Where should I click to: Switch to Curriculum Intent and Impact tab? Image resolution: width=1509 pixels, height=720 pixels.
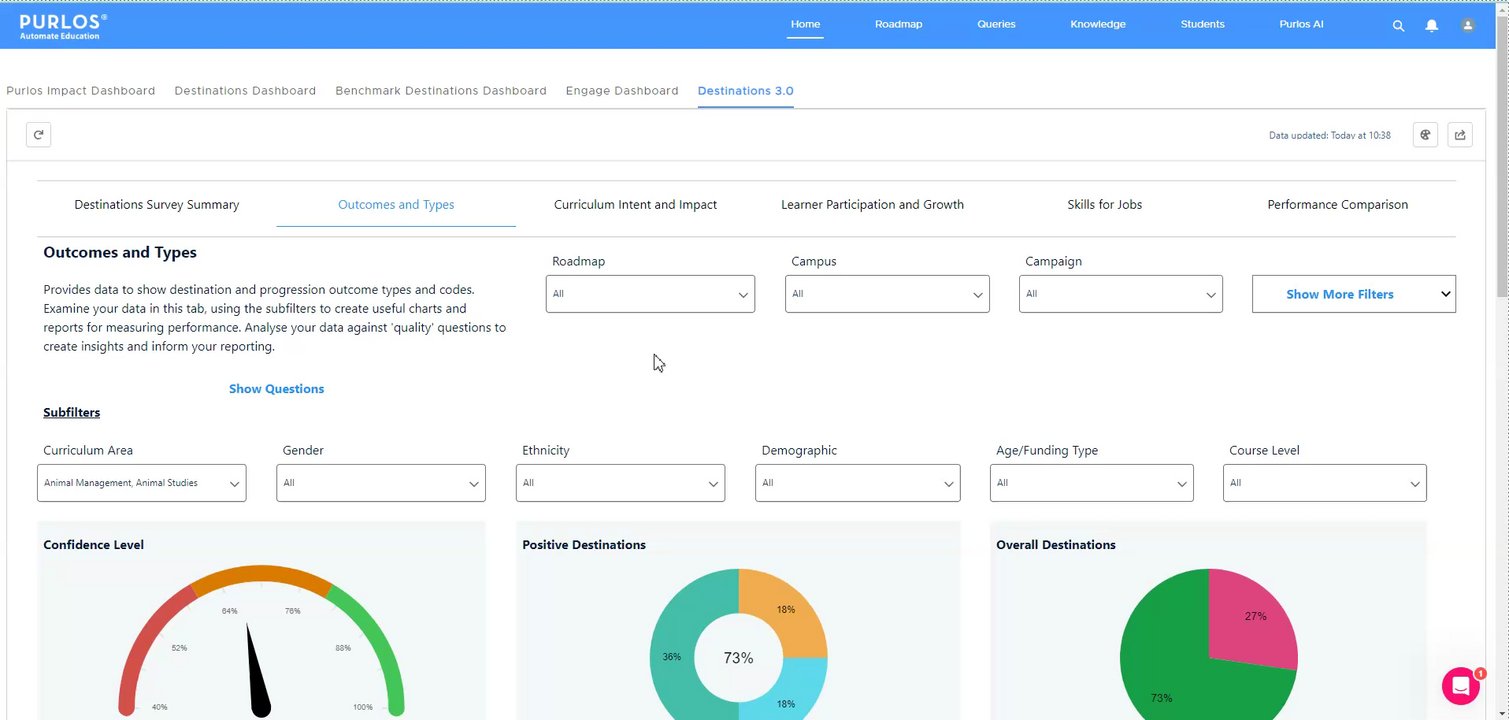tap(635, 204)
